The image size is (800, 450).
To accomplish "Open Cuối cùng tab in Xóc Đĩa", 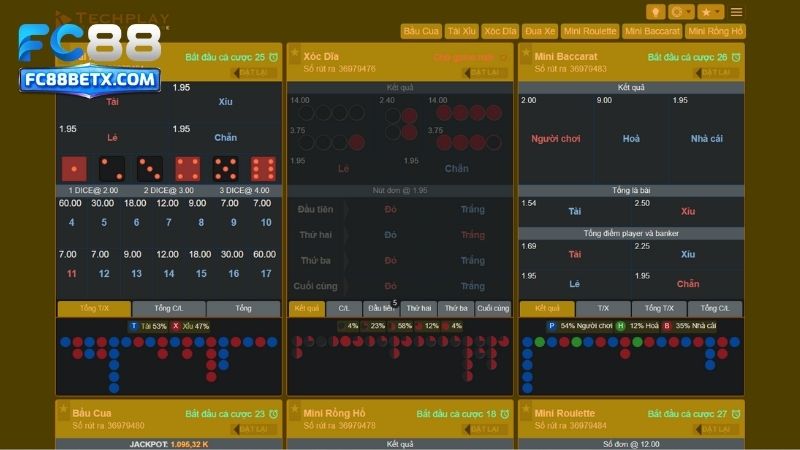I will click(493, 308).
